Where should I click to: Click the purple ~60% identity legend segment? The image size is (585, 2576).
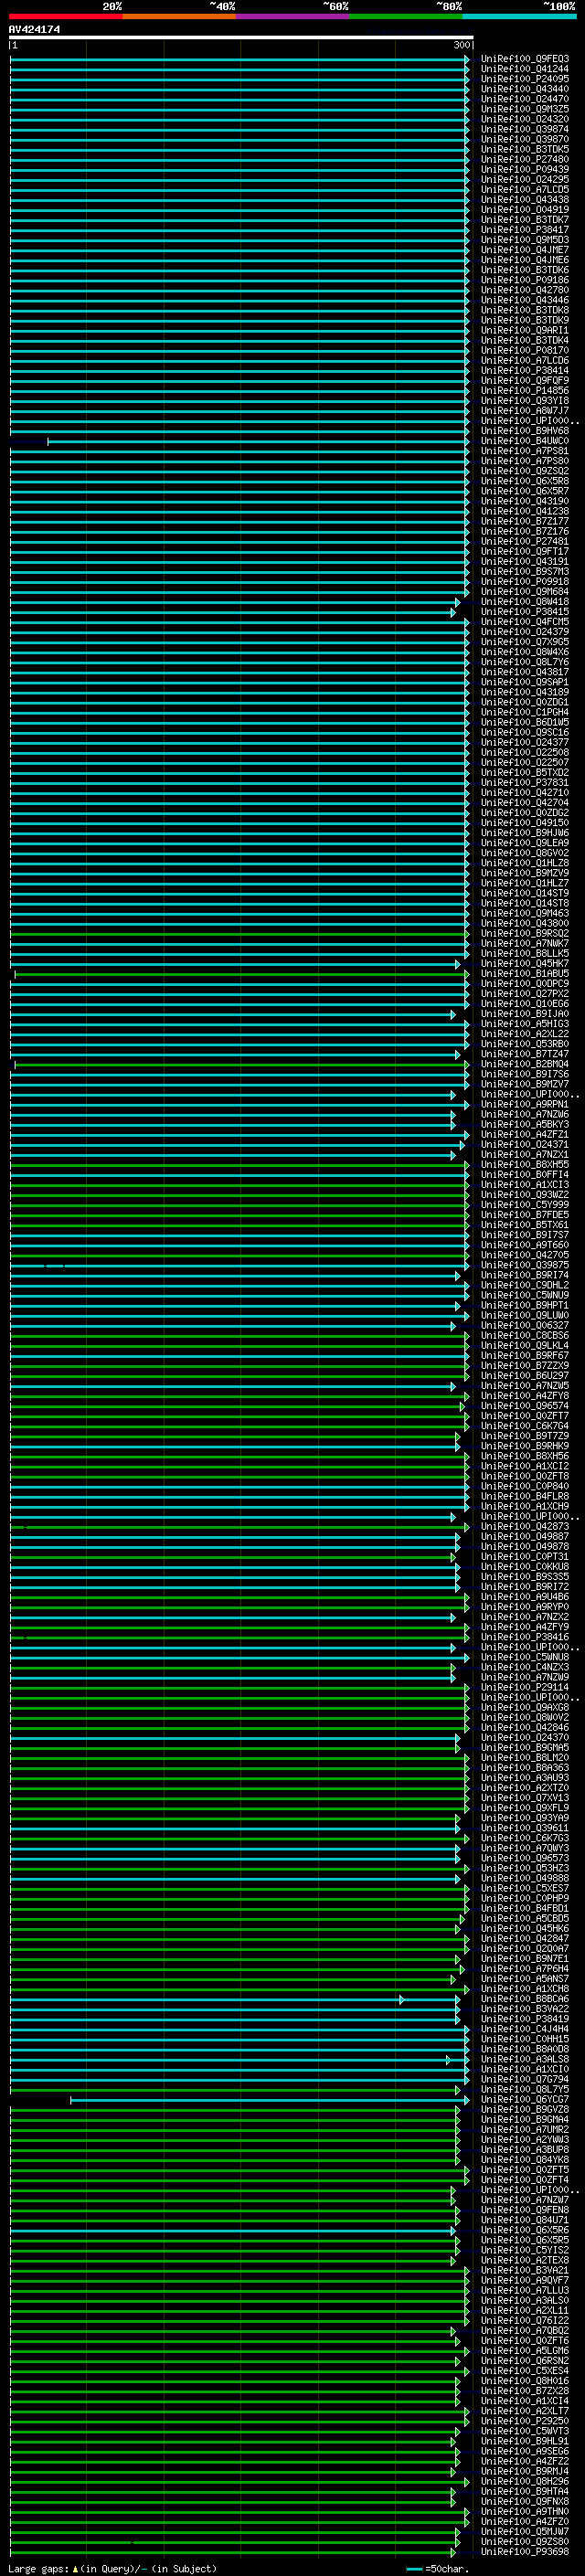tap(293, 16)
